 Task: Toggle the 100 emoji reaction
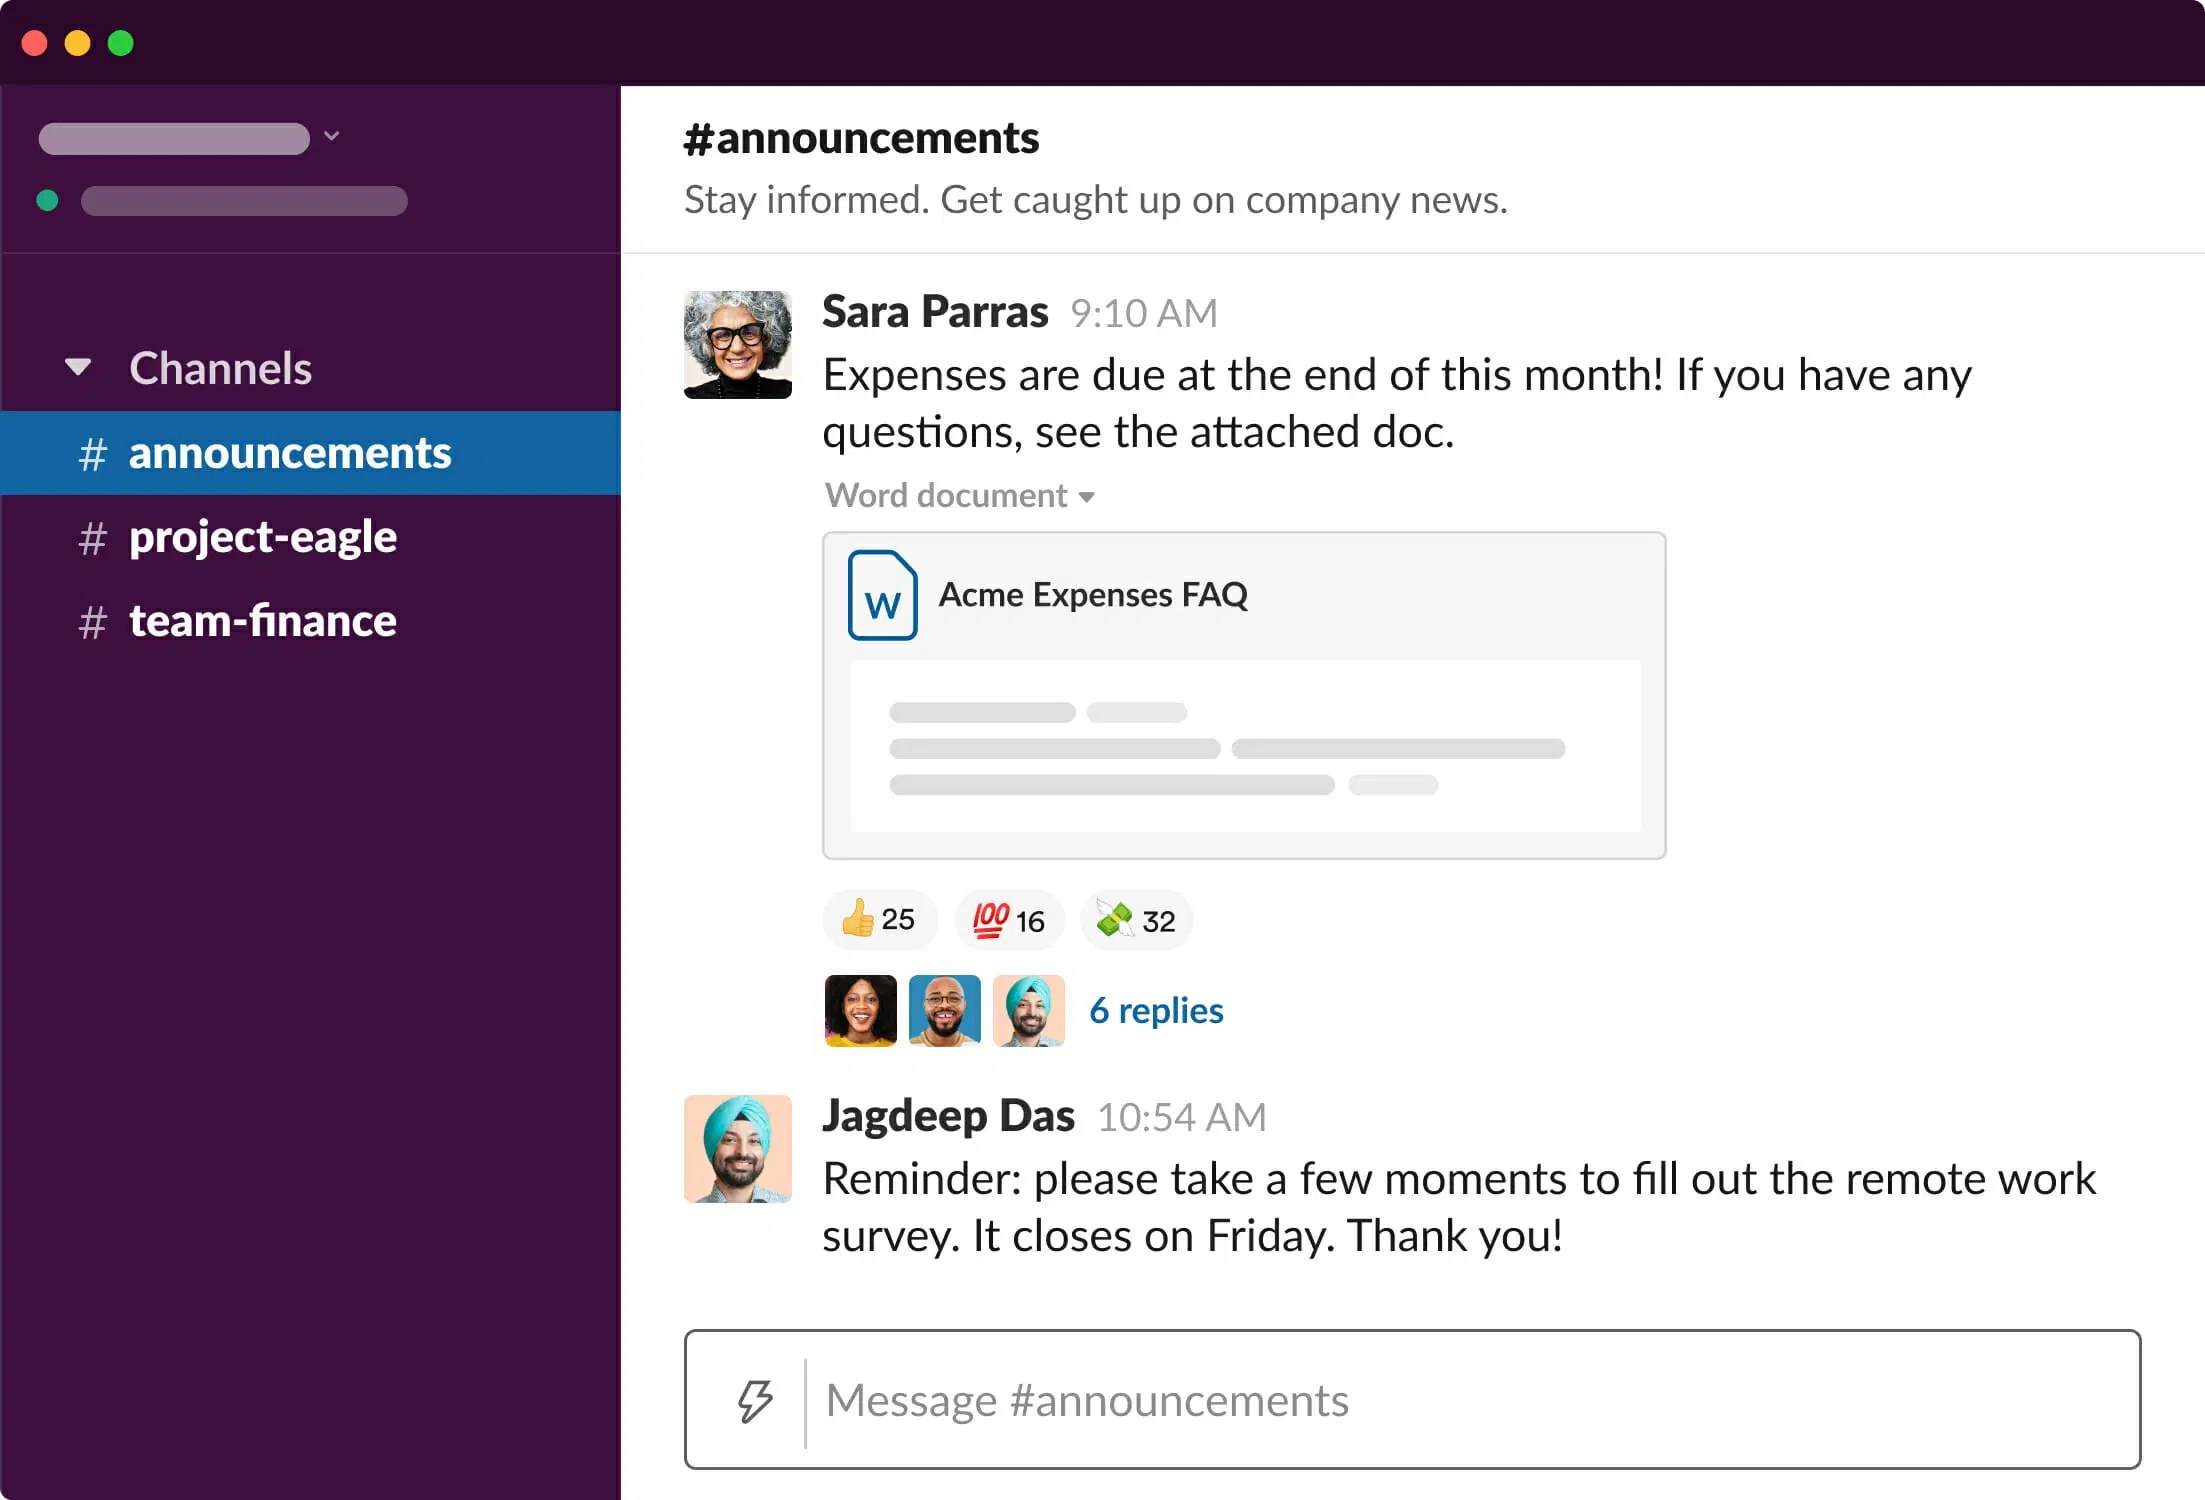tap(1008, 919)
